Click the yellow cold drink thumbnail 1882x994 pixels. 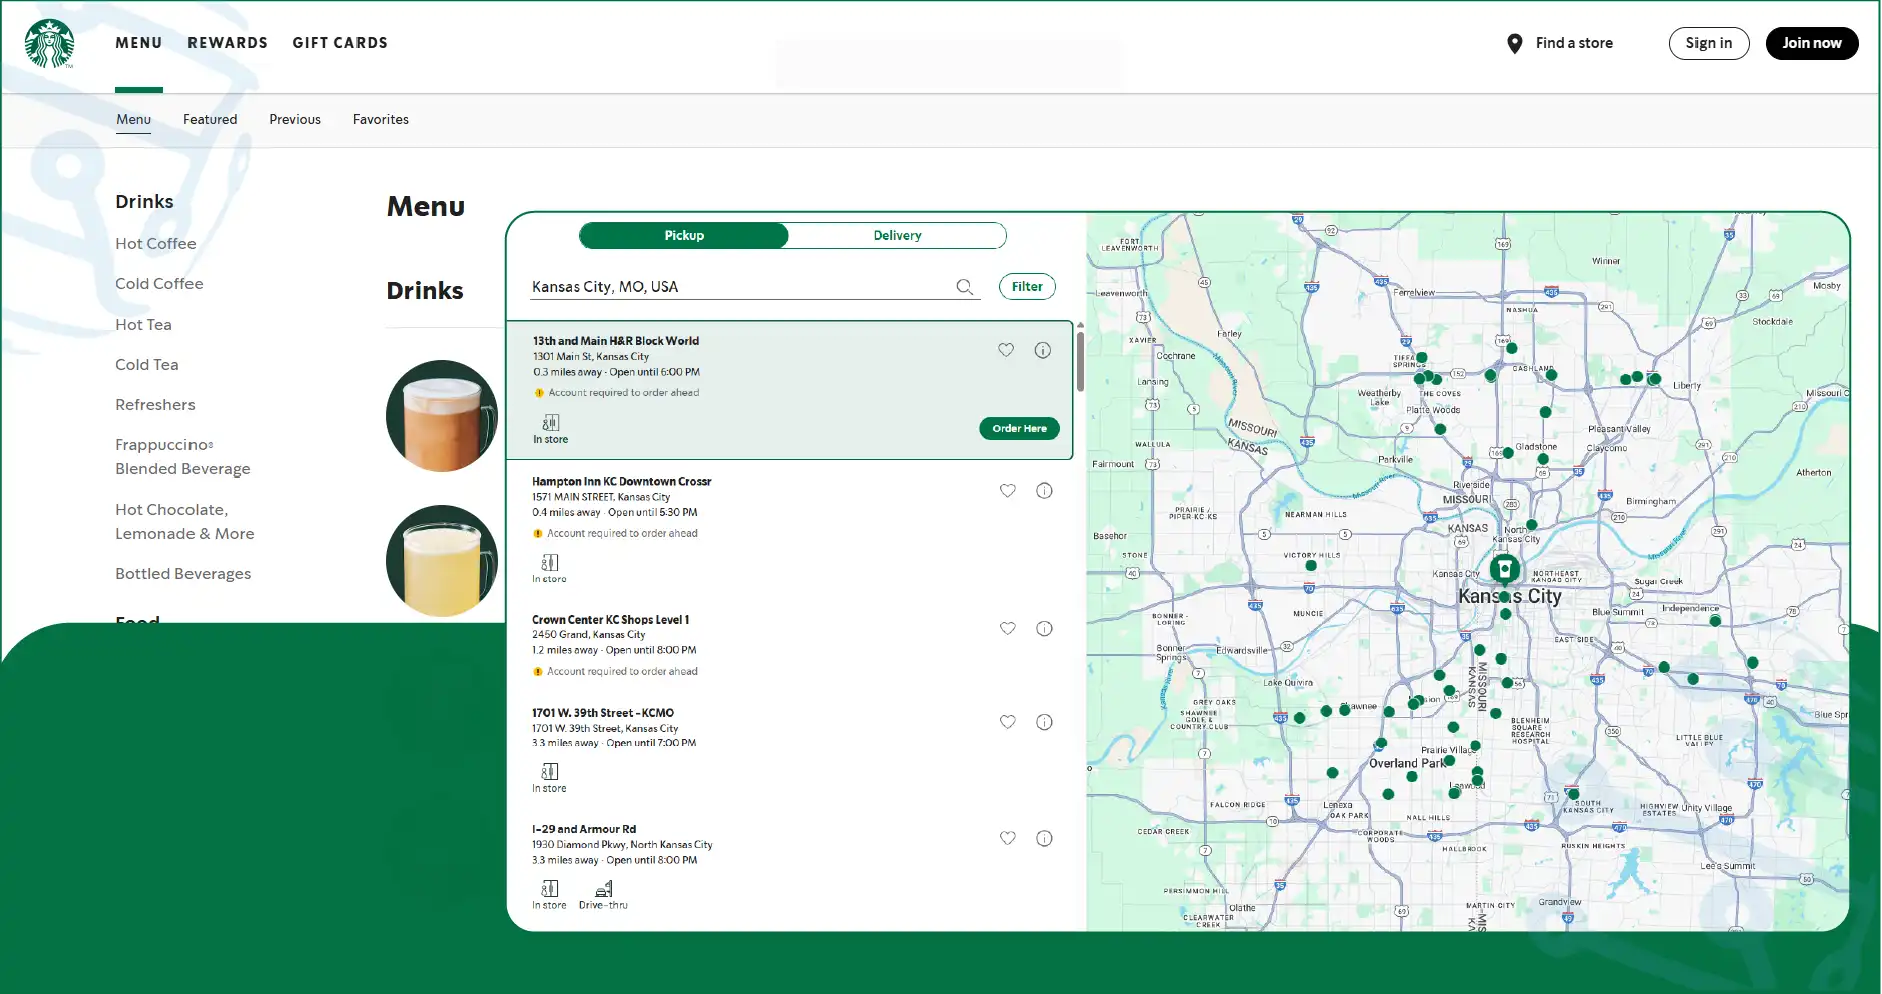442,561
